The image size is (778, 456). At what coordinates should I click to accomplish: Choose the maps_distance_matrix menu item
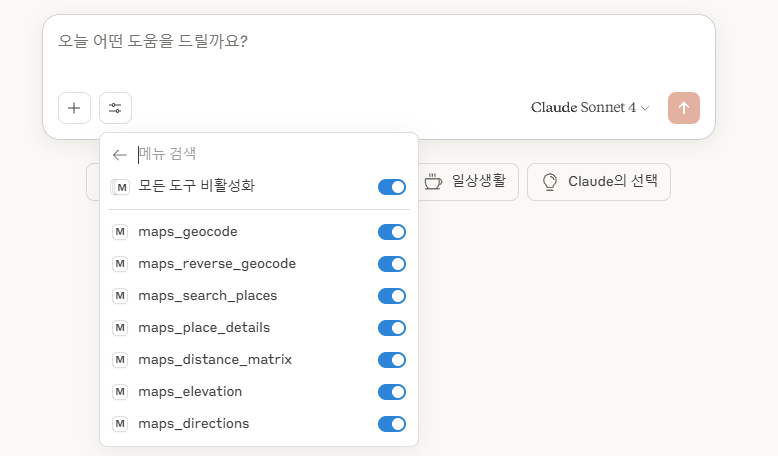[x=215, y=360]
